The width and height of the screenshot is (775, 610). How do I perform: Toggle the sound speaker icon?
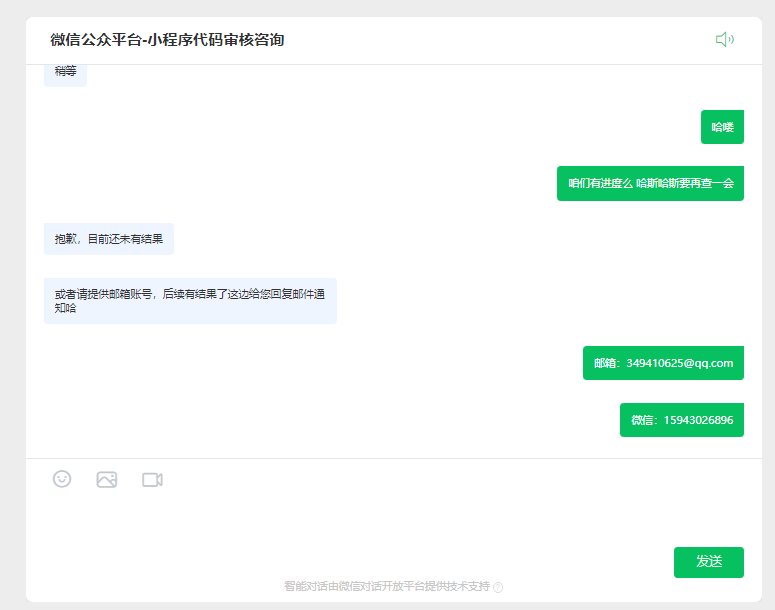point(725,40)
